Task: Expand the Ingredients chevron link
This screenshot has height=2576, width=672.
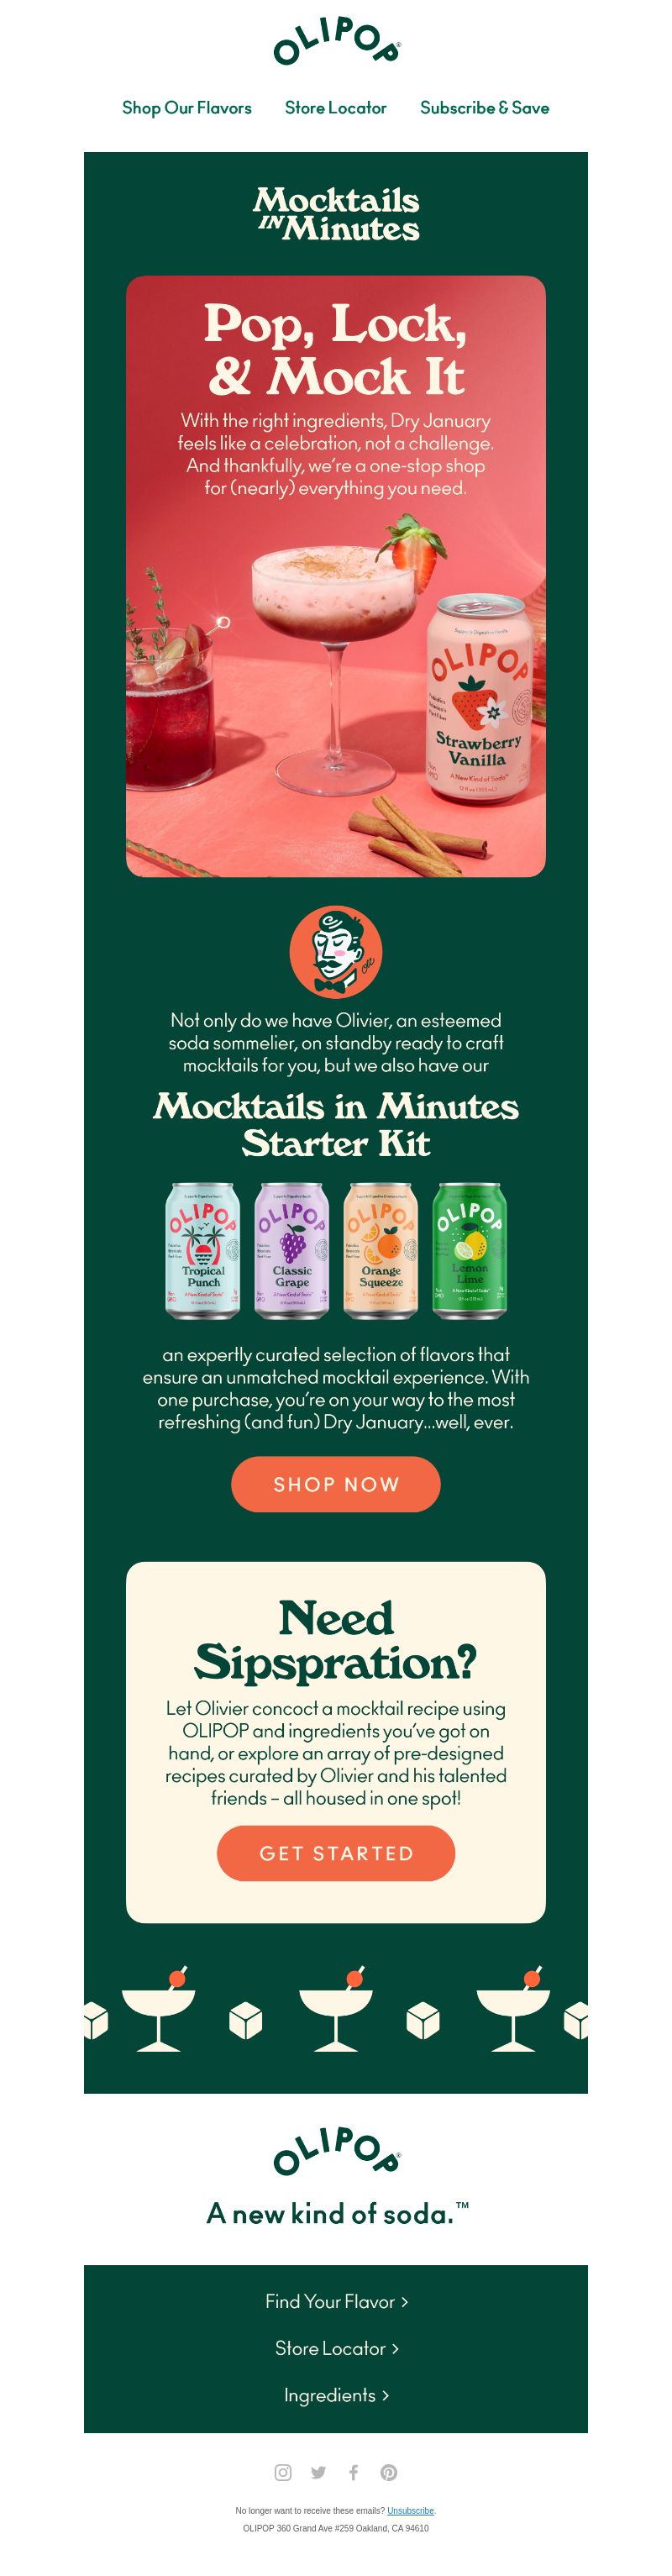Action: pyautogui.click(x=336, y=2395)
